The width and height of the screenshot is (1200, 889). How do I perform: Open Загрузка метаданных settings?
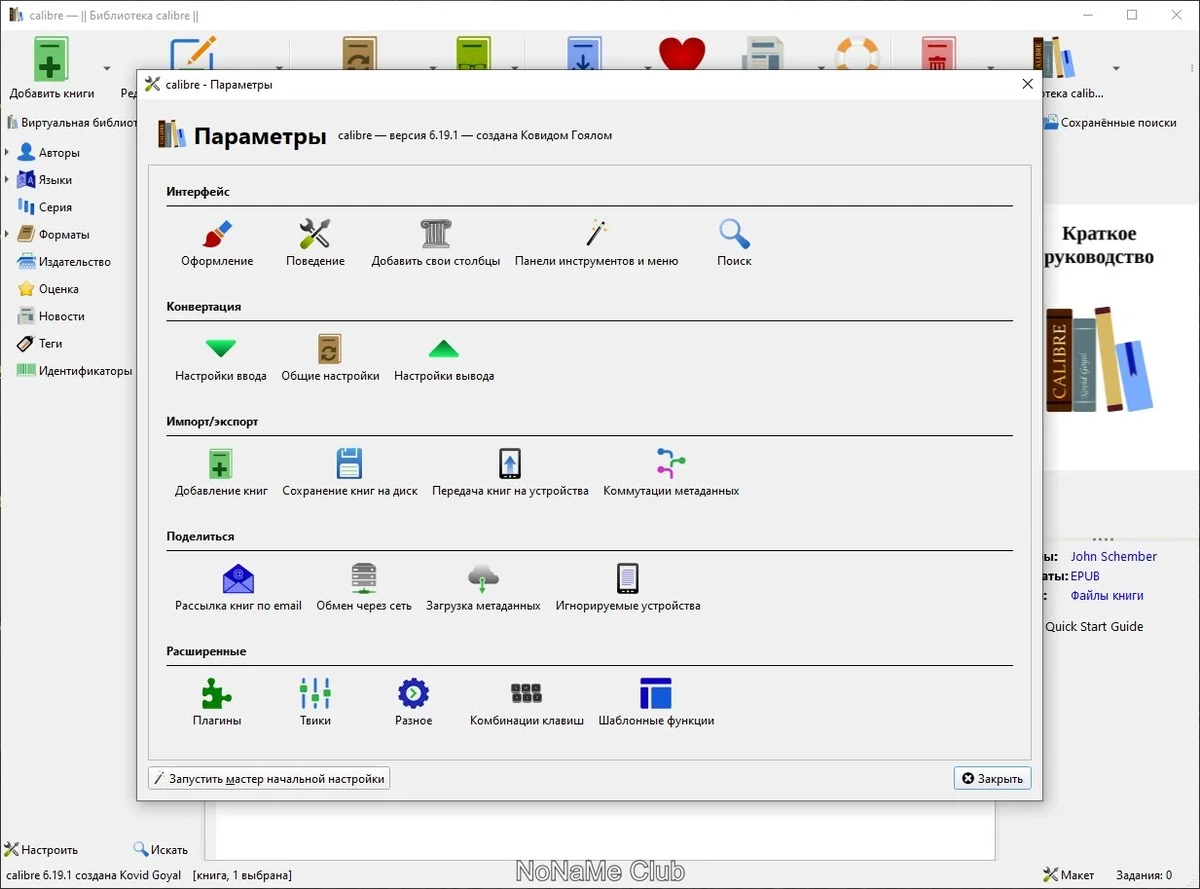pos(483,588)
